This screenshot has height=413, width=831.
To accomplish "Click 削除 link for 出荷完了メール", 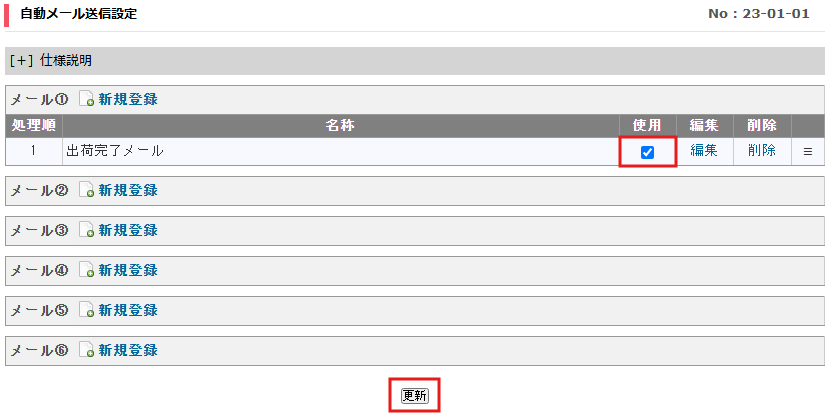I will pyautogui.click(x=762, y=151).
